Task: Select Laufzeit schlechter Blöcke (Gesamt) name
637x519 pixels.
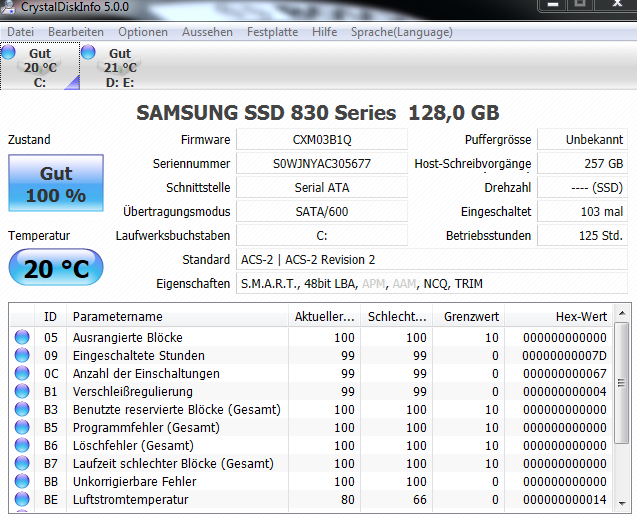Action: click(x=173, y=463)
